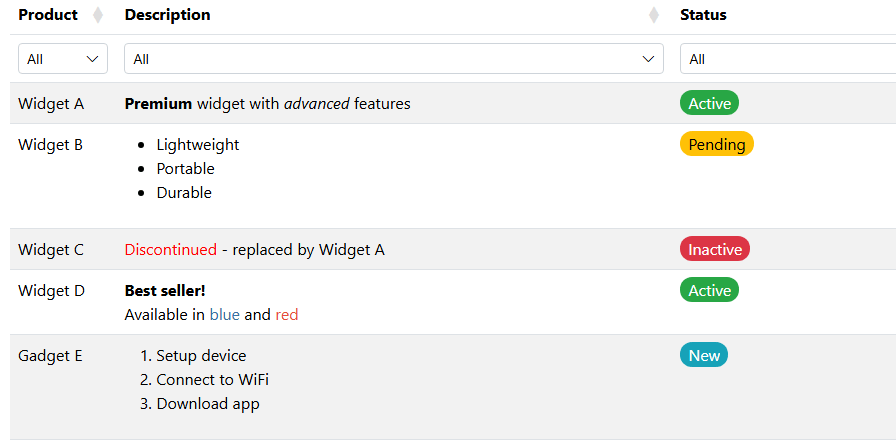Click the Active badge for Widget A
This screenshot has width=896, height=447.
(x=709, y=103)
